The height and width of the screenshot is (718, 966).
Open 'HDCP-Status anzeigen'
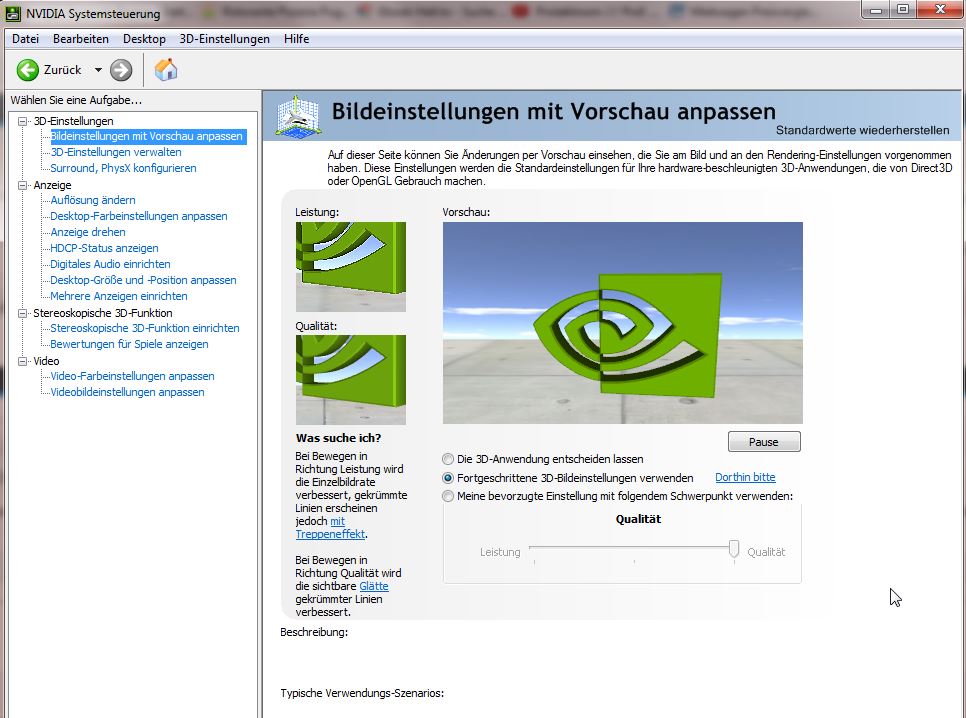[104, 248]
